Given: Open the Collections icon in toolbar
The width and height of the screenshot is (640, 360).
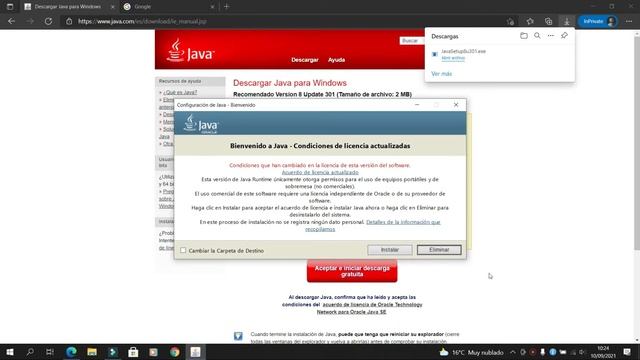Looking at the screenshot, I should pyautogui.click(x=548, y=21).
